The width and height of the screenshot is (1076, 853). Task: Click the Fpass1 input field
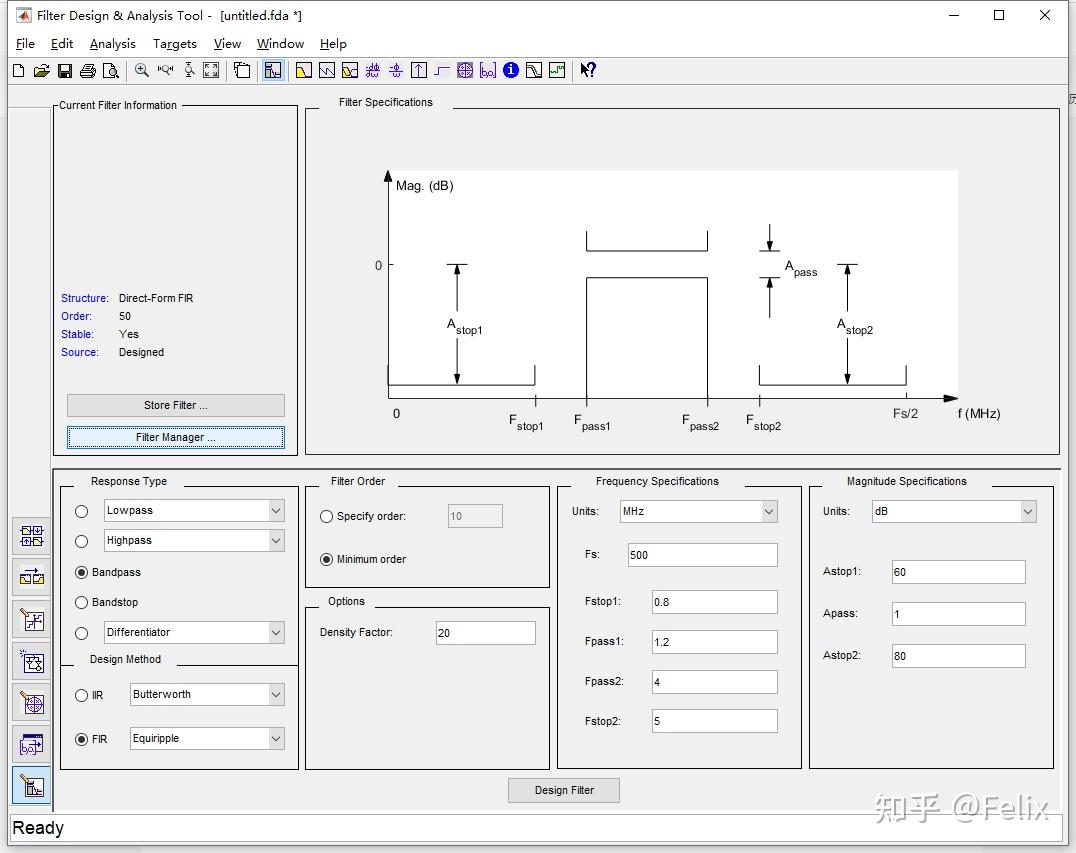tap(714, 642)
